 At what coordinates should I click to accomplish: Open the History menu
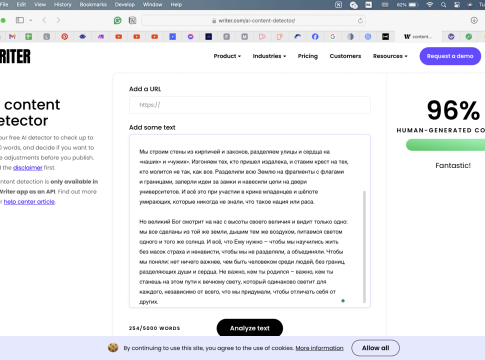pyautogui.click(x=63, y=5)
